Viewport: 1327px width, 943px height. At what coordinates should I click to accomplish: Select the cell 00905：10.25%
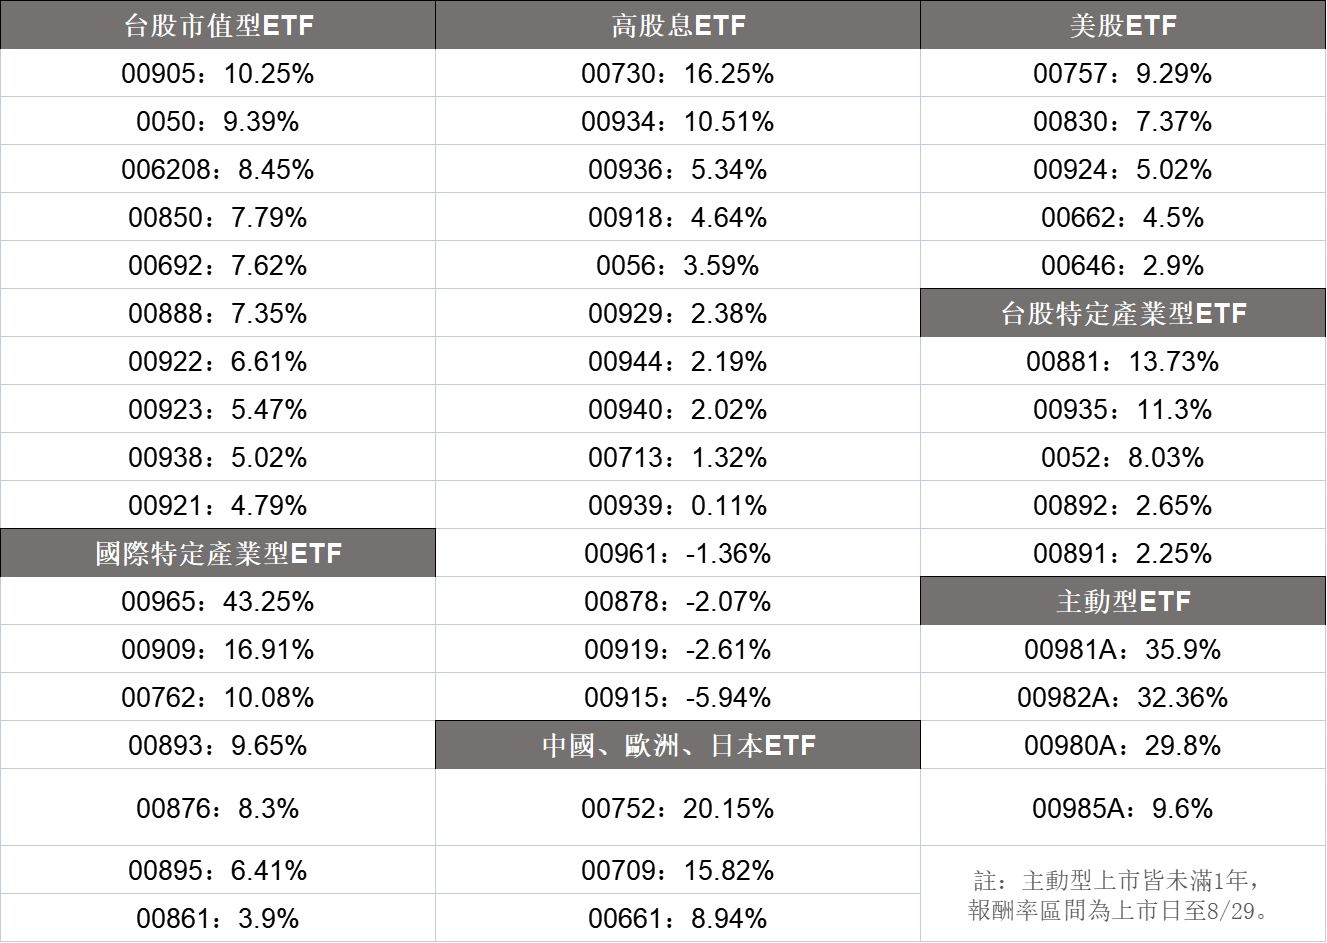pos(218,73)
